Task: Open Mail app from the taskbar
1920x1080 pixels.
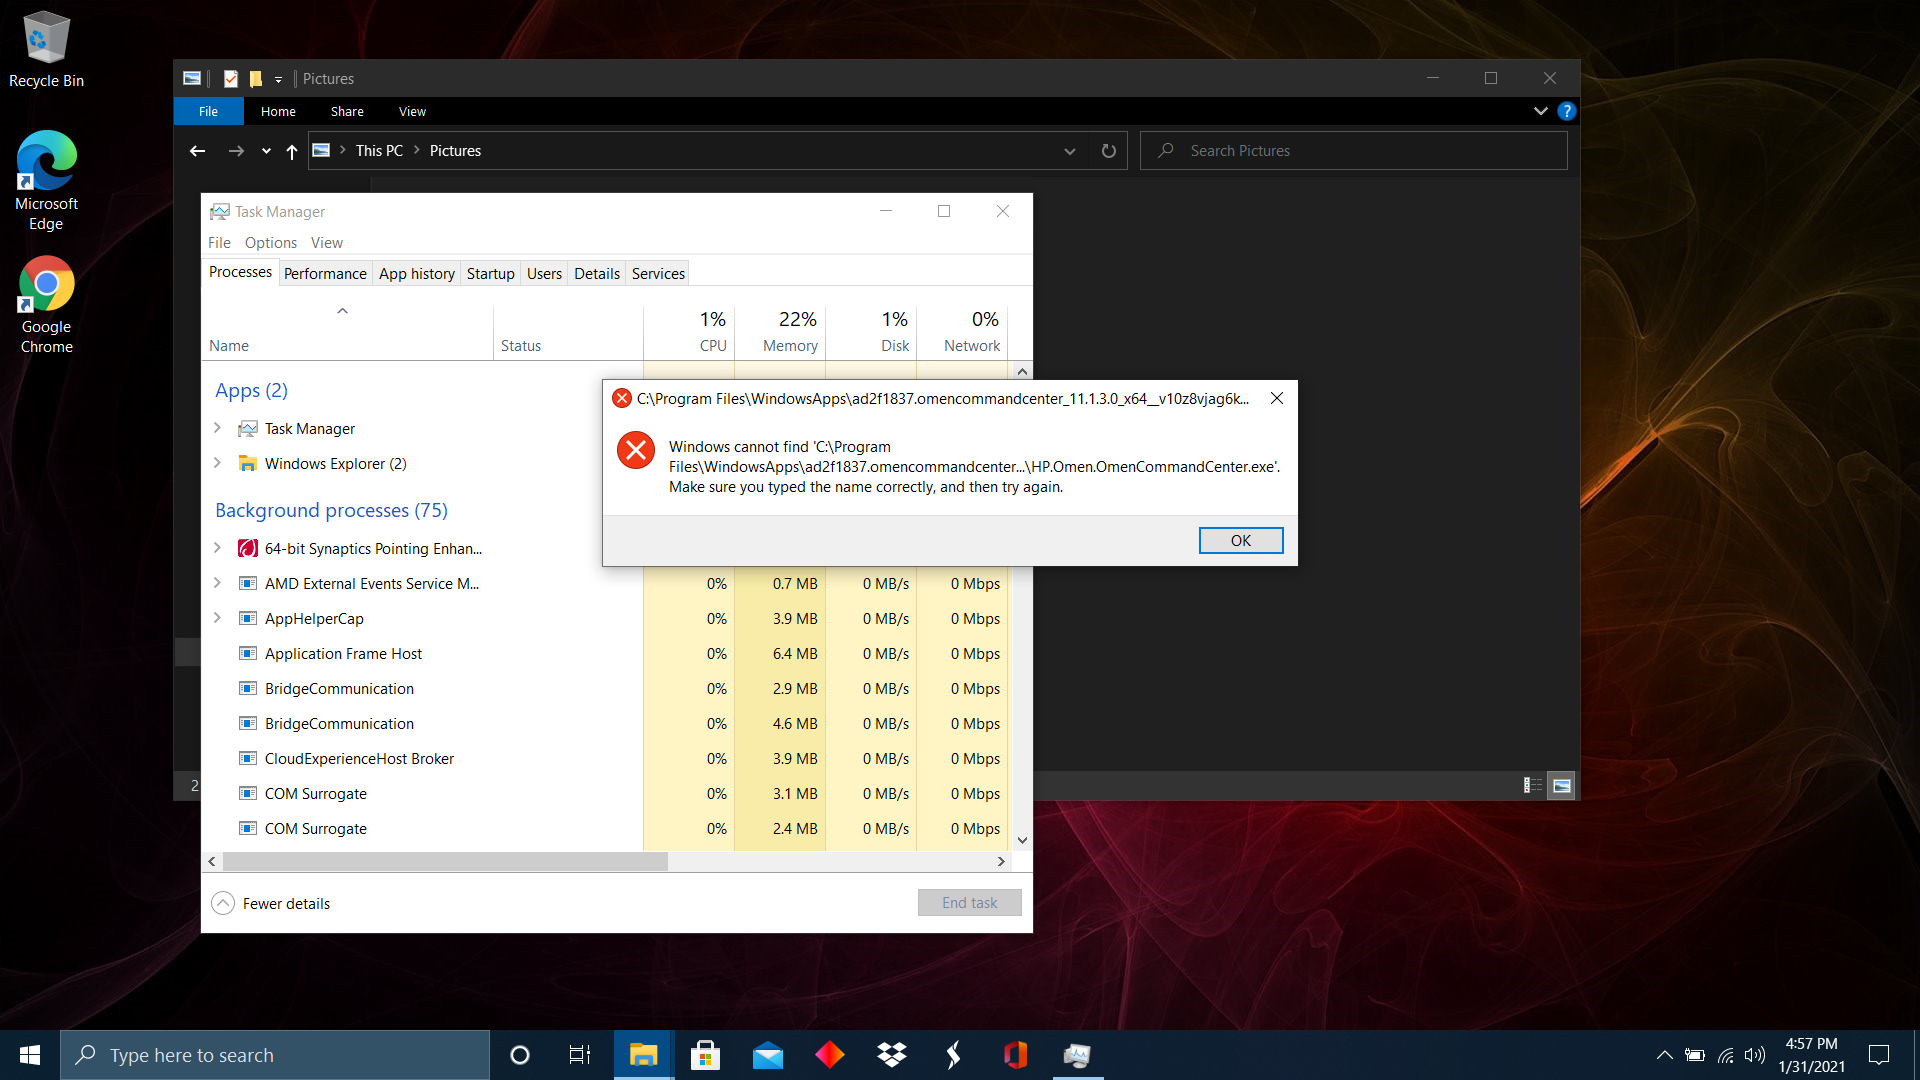Action: [x=767, y=1055]
